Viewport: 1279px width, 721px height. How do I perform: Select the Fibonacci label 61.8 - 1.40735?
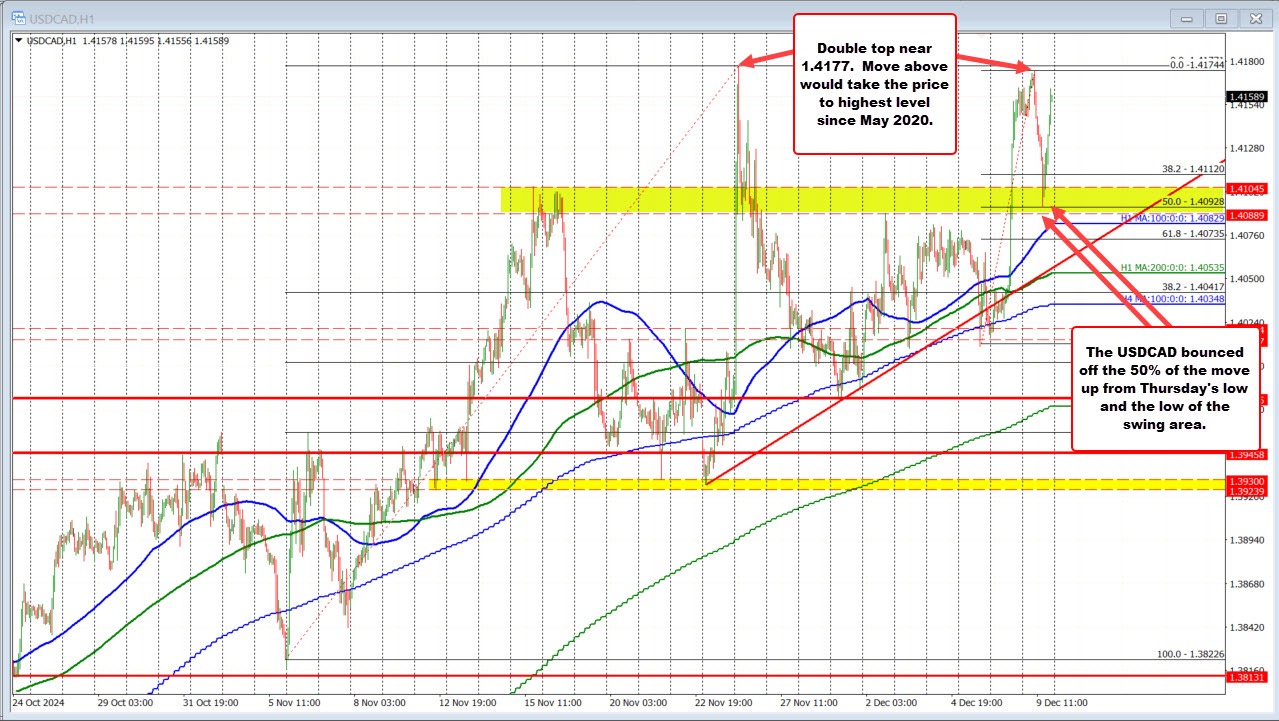pyautogui.click(x=1192, y=233)
